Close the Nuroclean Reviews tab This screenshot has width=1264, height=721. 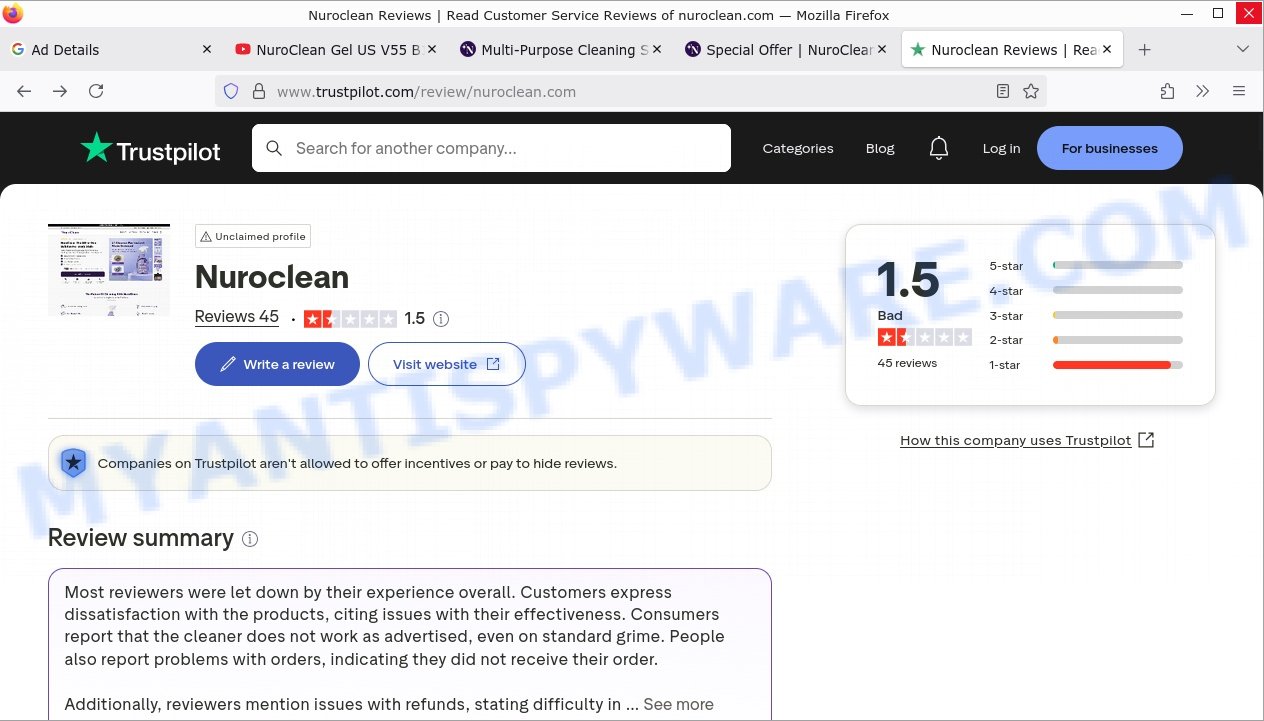(x=1107, y=49)
